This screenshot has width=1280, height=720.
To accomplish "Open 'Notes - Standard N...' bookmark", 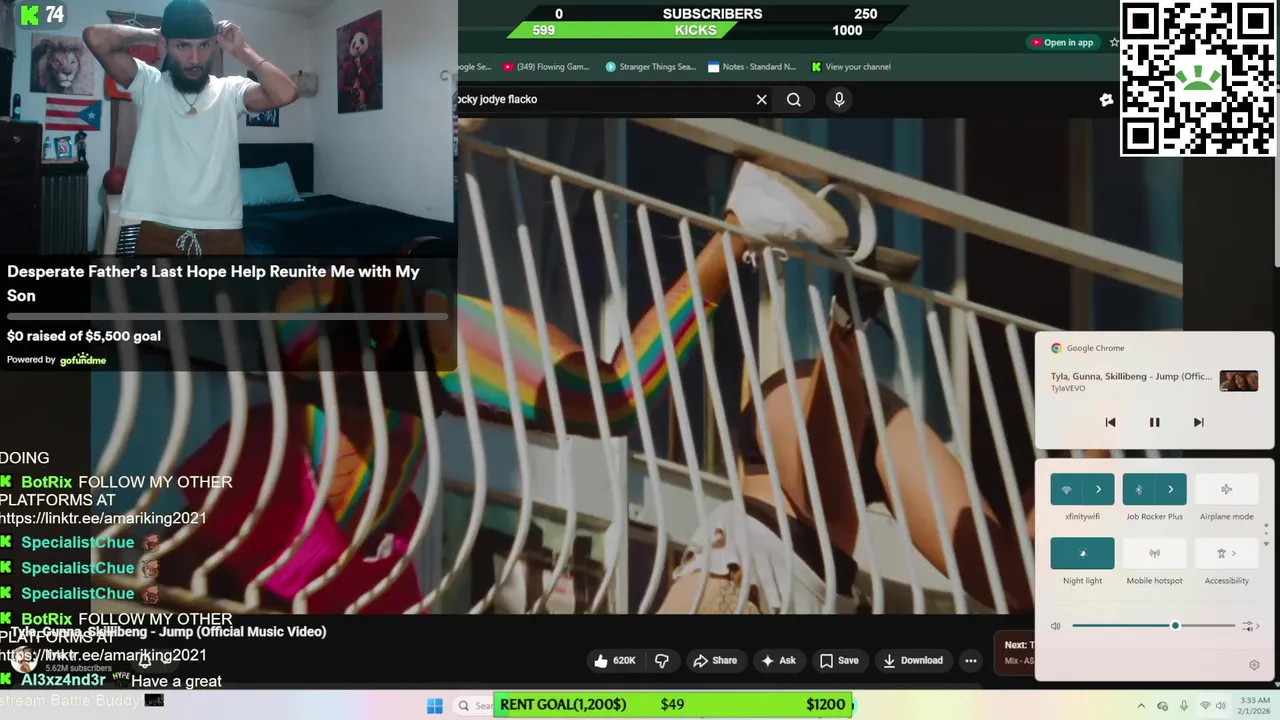I will coord(752,67).
